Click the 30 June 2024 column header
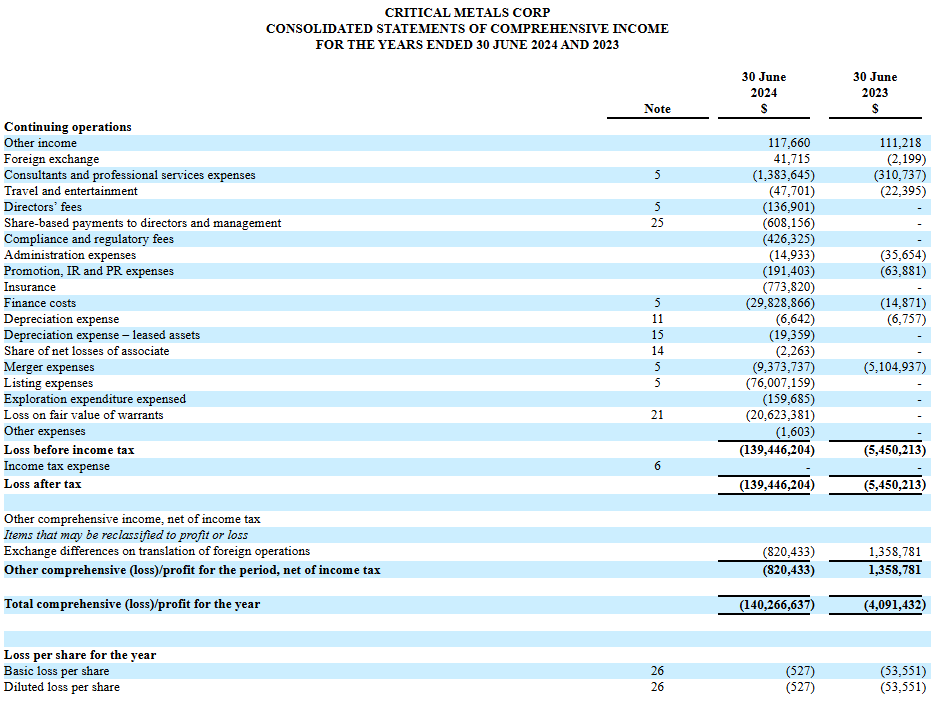 point(763,93)
